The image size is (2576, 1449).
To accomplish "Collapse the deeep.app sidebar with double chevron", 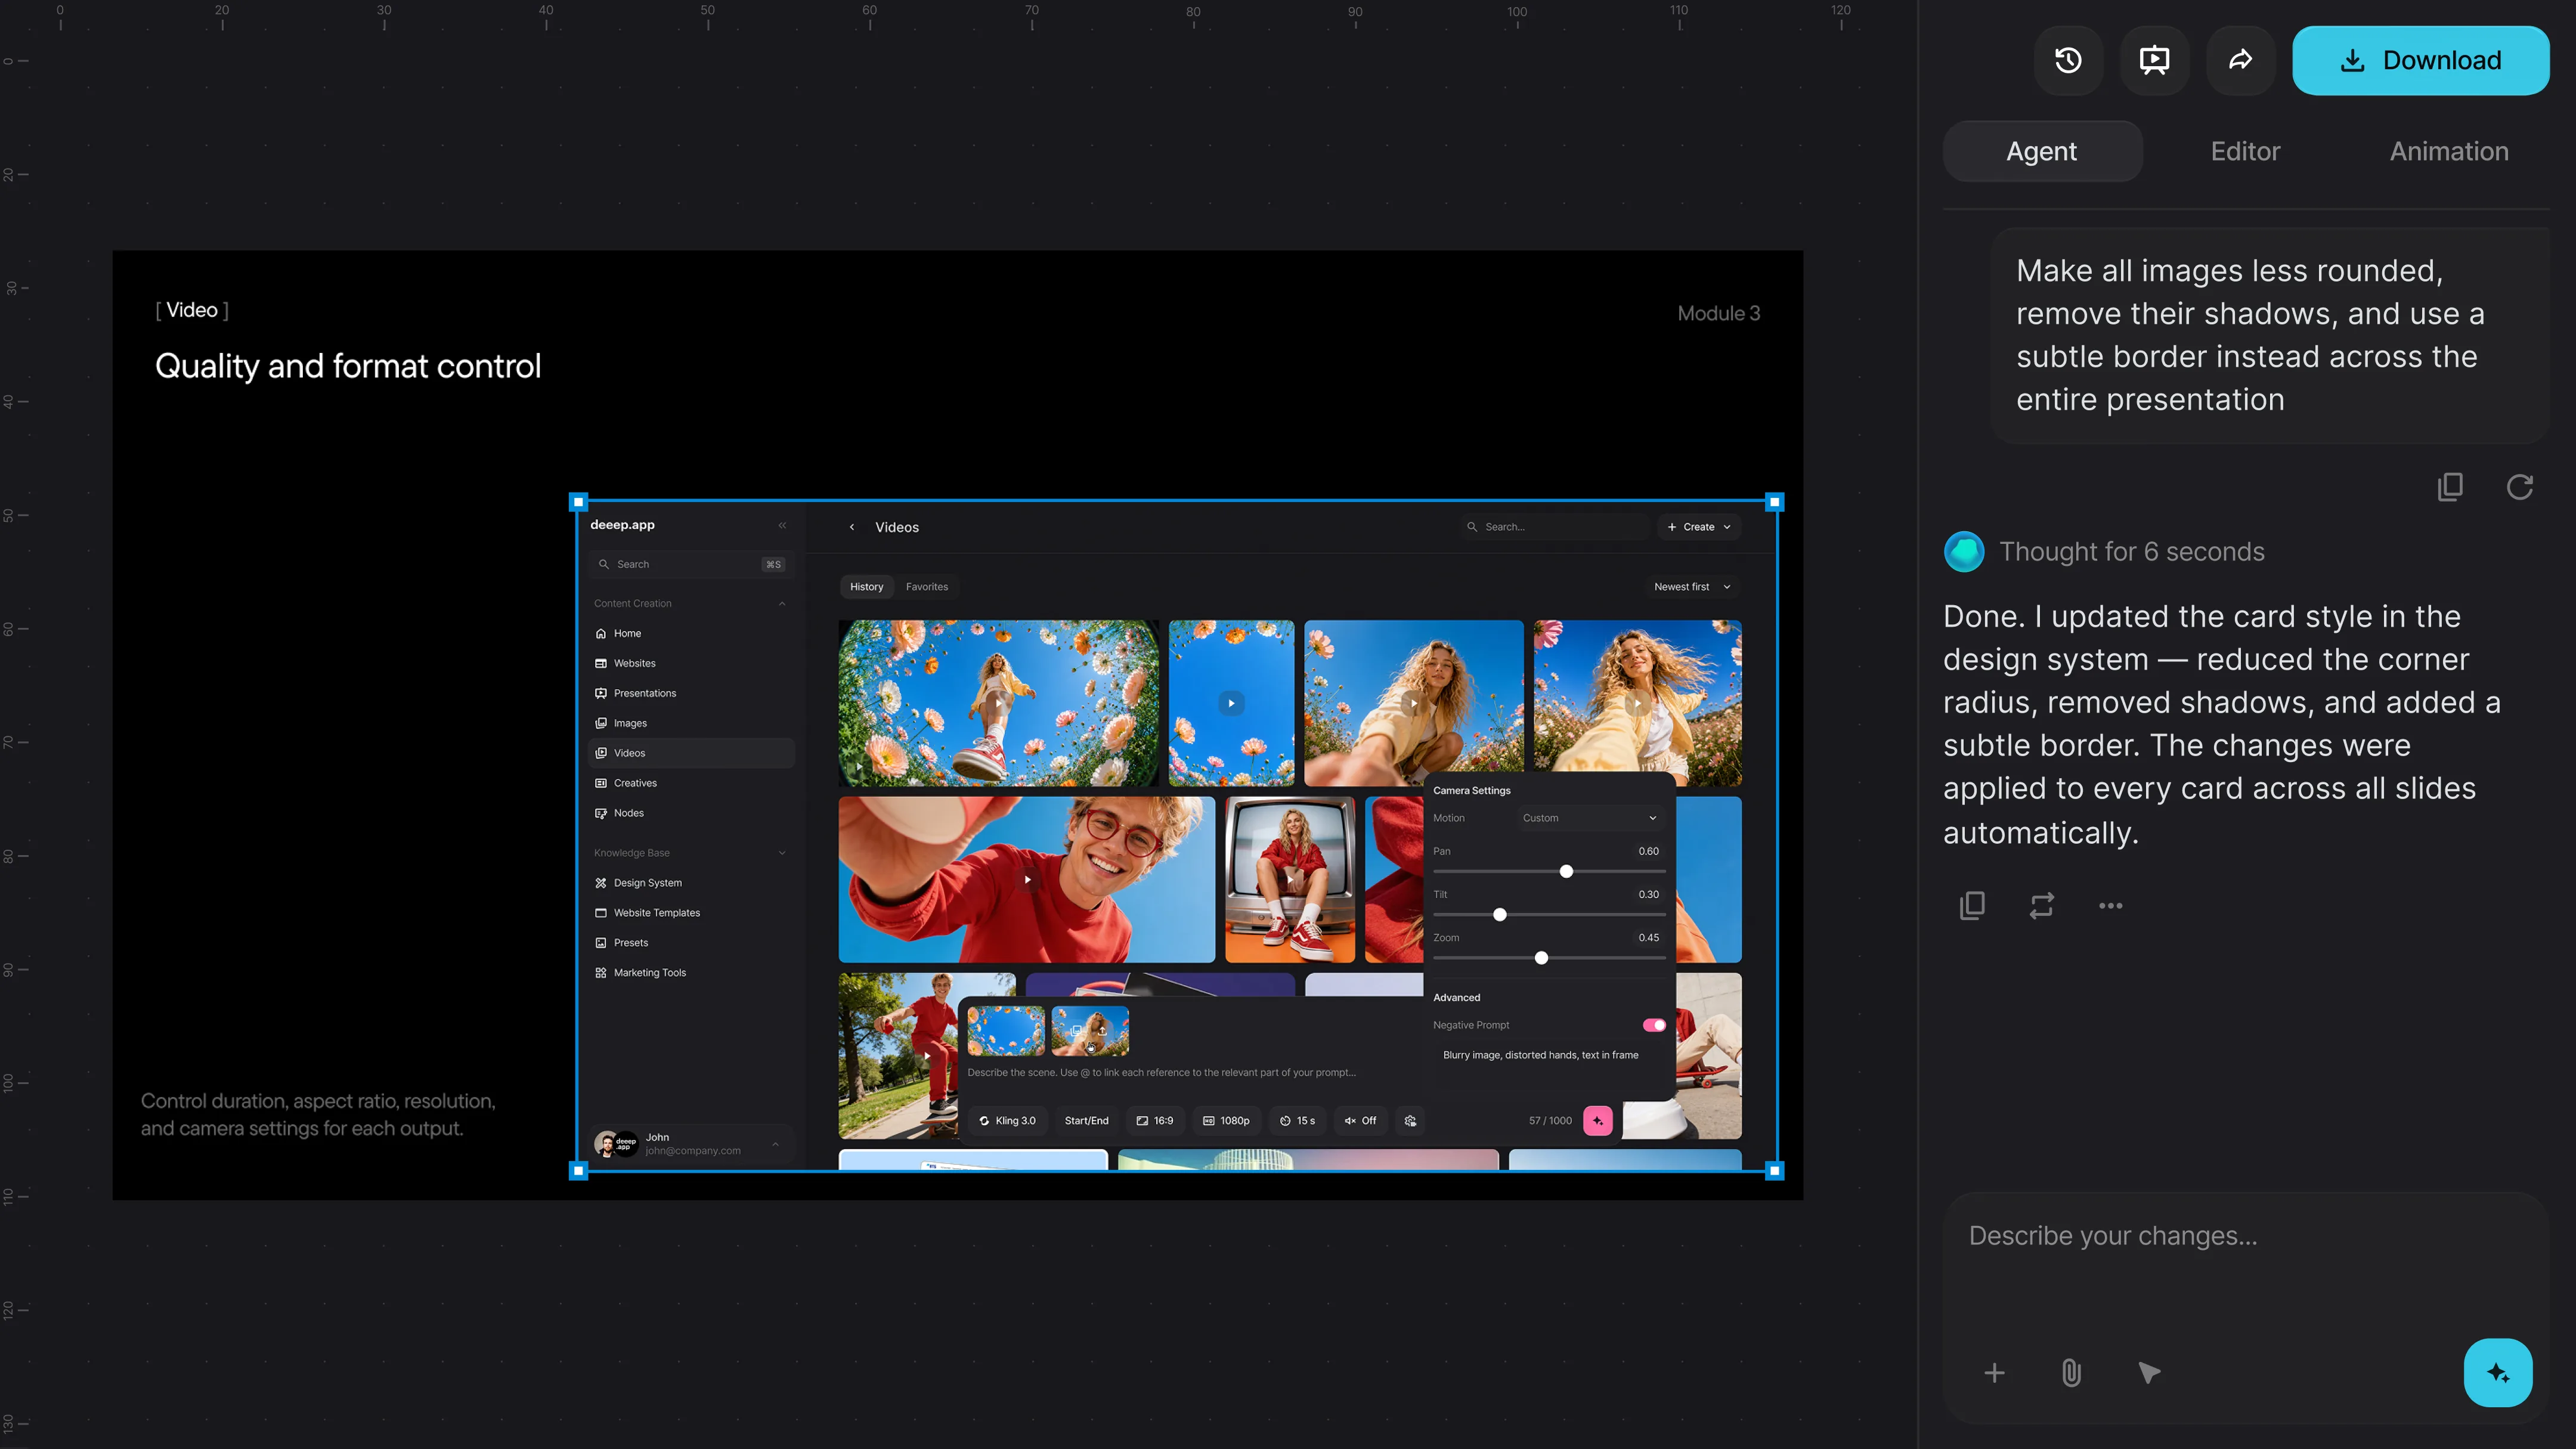I will pyautogui.click(x=782, y=525).
